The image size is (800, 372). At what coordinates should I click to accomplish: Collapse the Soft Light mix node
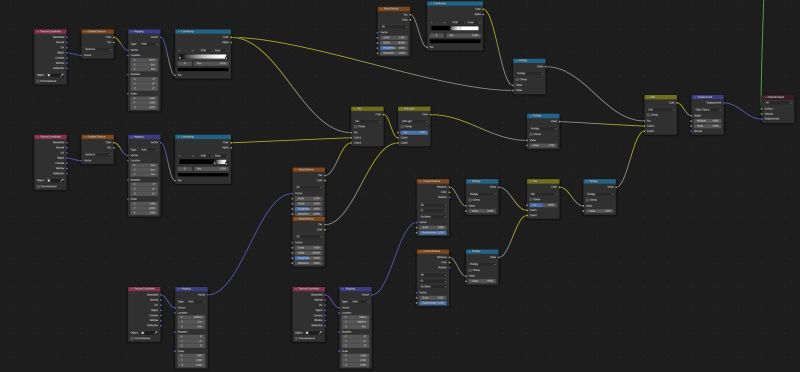click(401, 109)
